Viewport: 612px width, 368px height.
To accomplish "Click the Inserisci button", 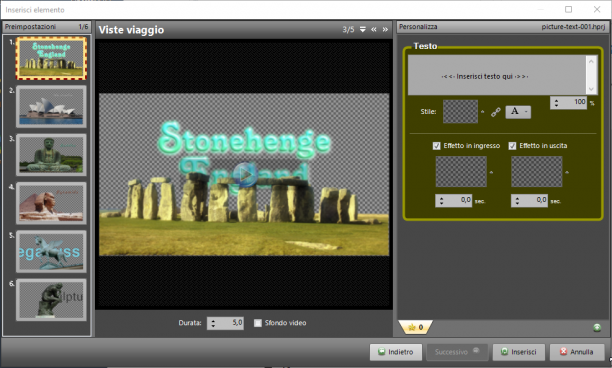I will 518,352.
